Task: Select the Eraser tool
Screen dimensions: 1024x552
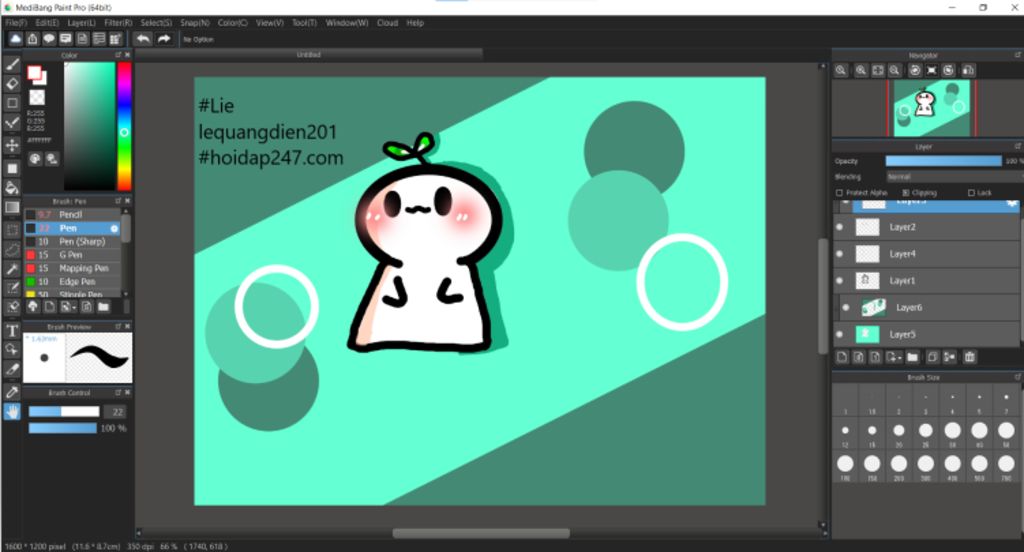Action: (12, 84)
